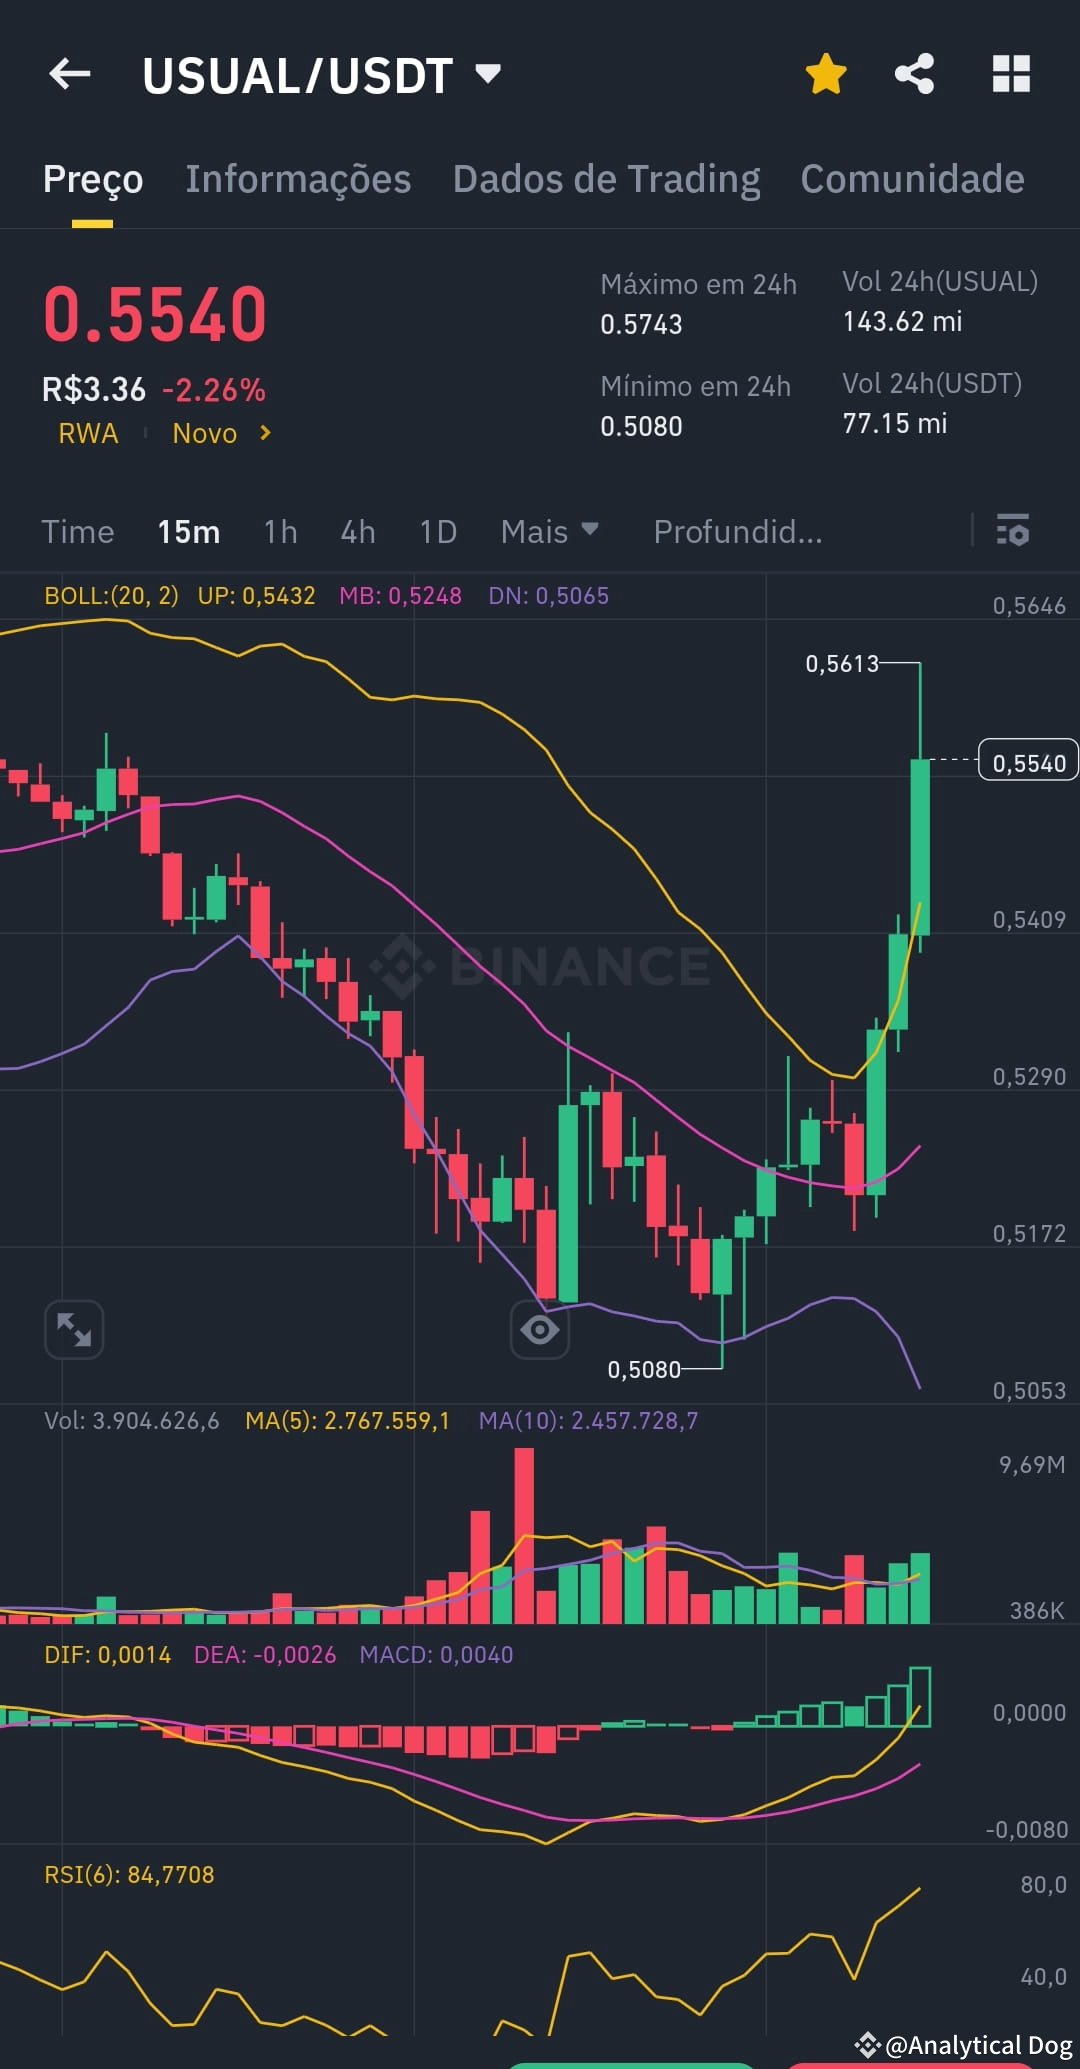
Task: Toggle the 15m timeframe selection
Action: pos(189,531)
